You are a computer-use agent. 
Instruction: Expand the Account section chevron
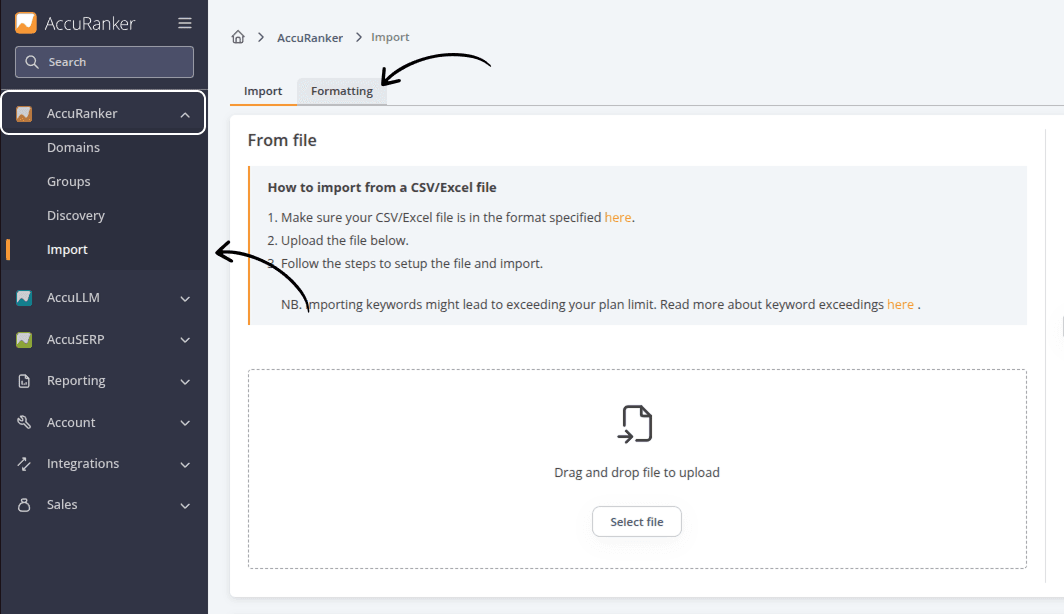(185, 423)
